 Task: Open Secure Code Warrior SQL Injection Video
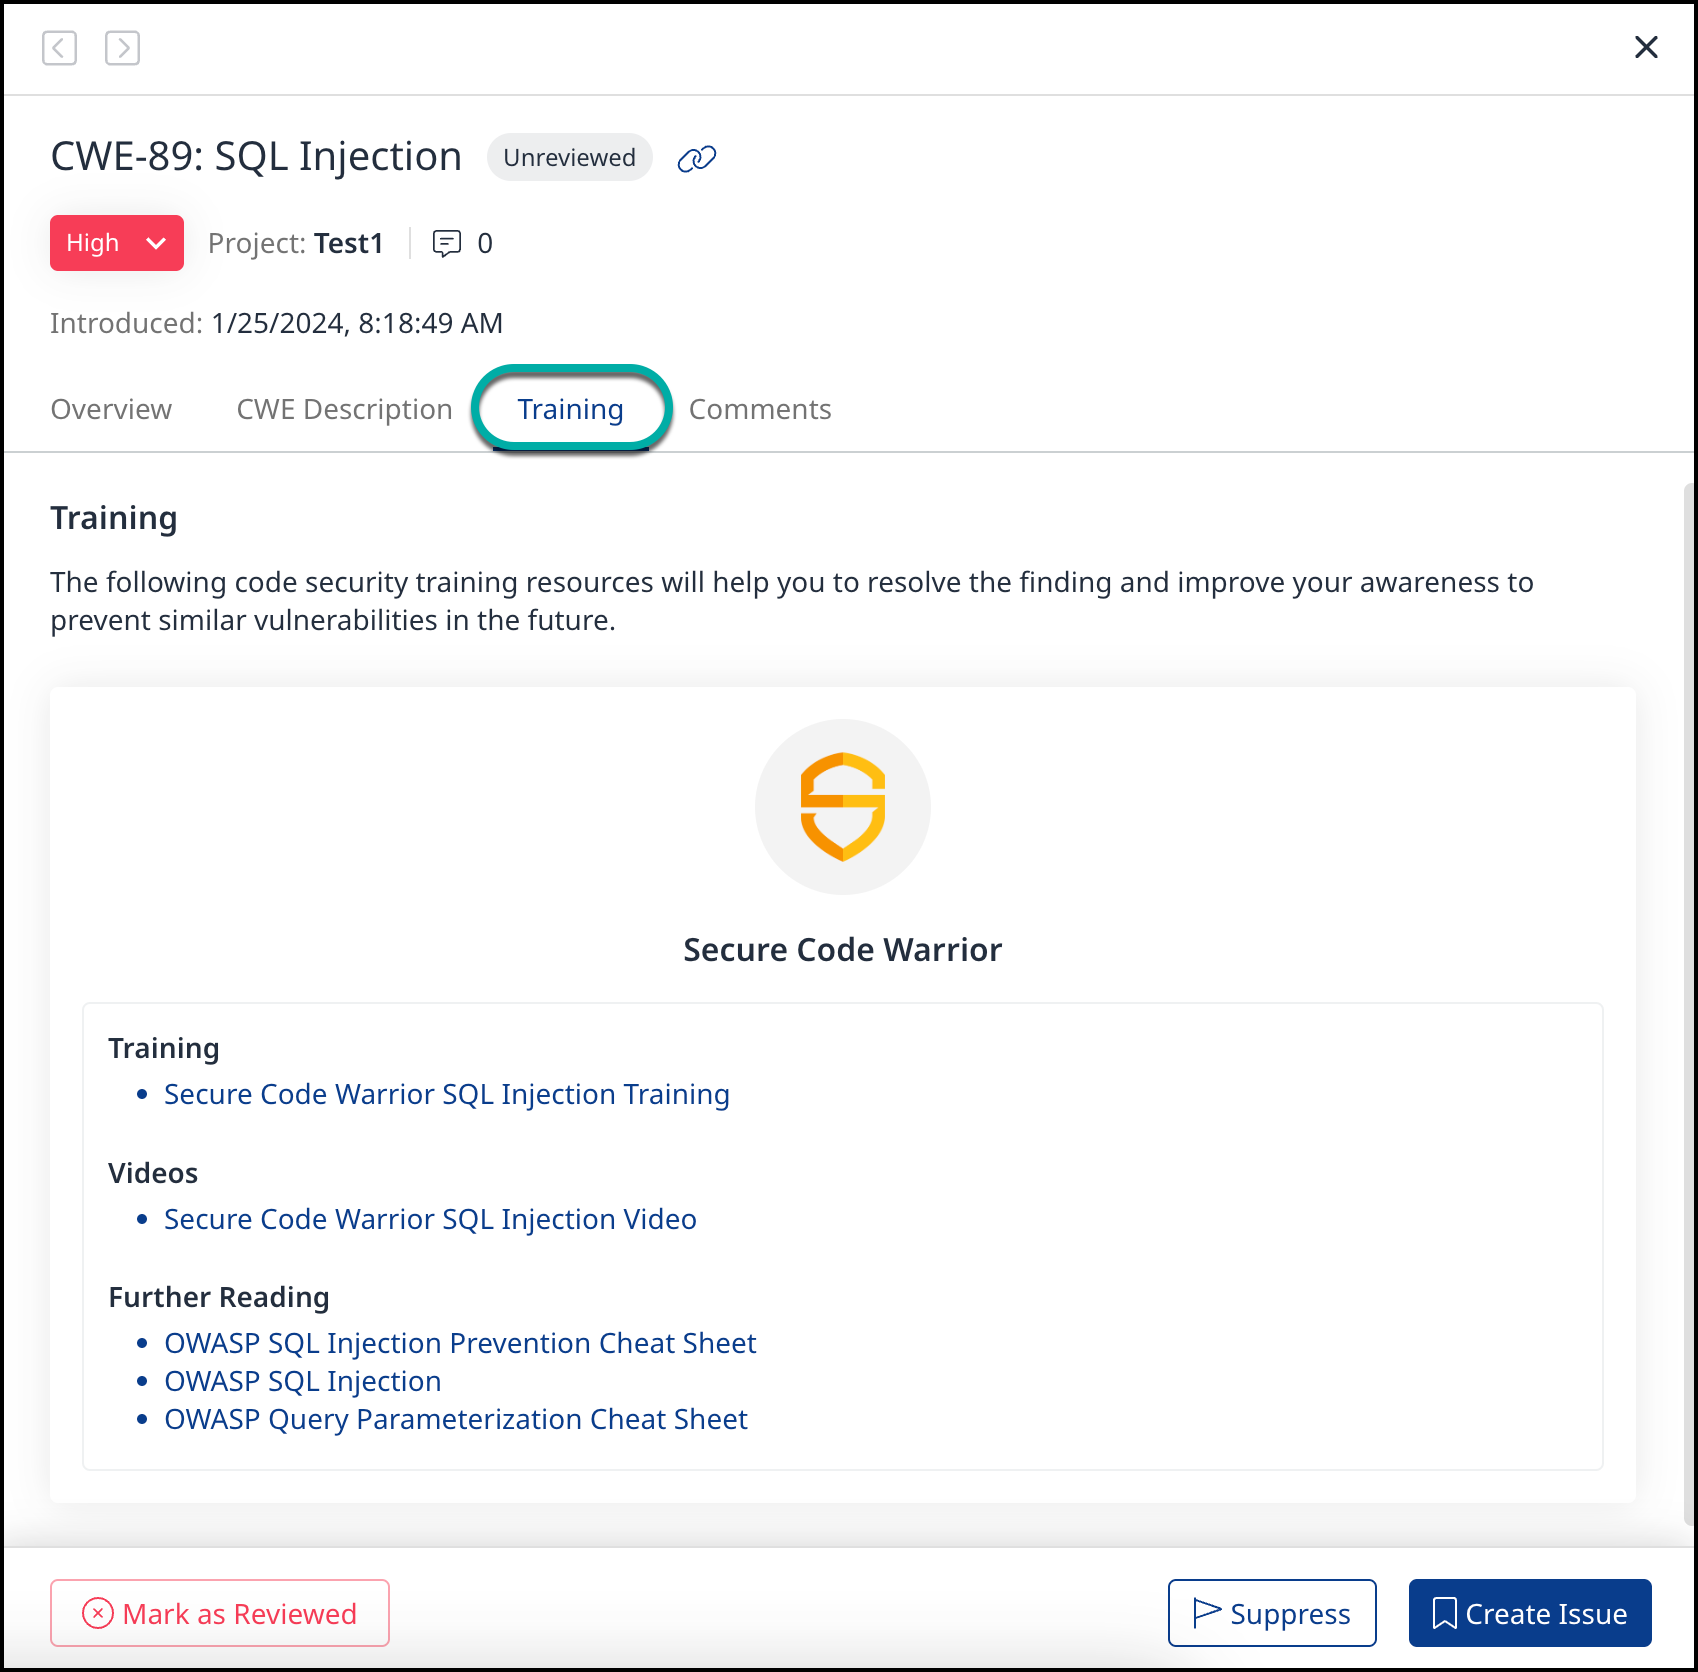430,1219
